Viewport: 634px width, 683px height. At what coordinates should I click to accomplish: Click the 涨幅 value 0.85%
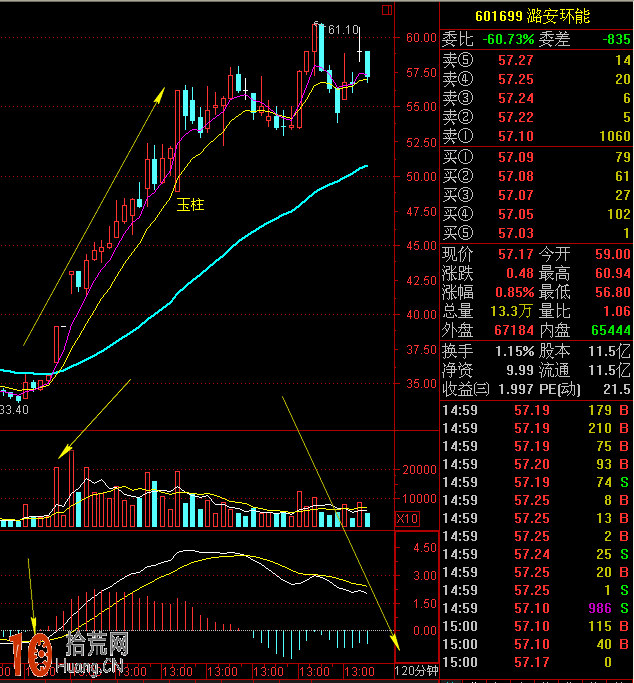515,292
